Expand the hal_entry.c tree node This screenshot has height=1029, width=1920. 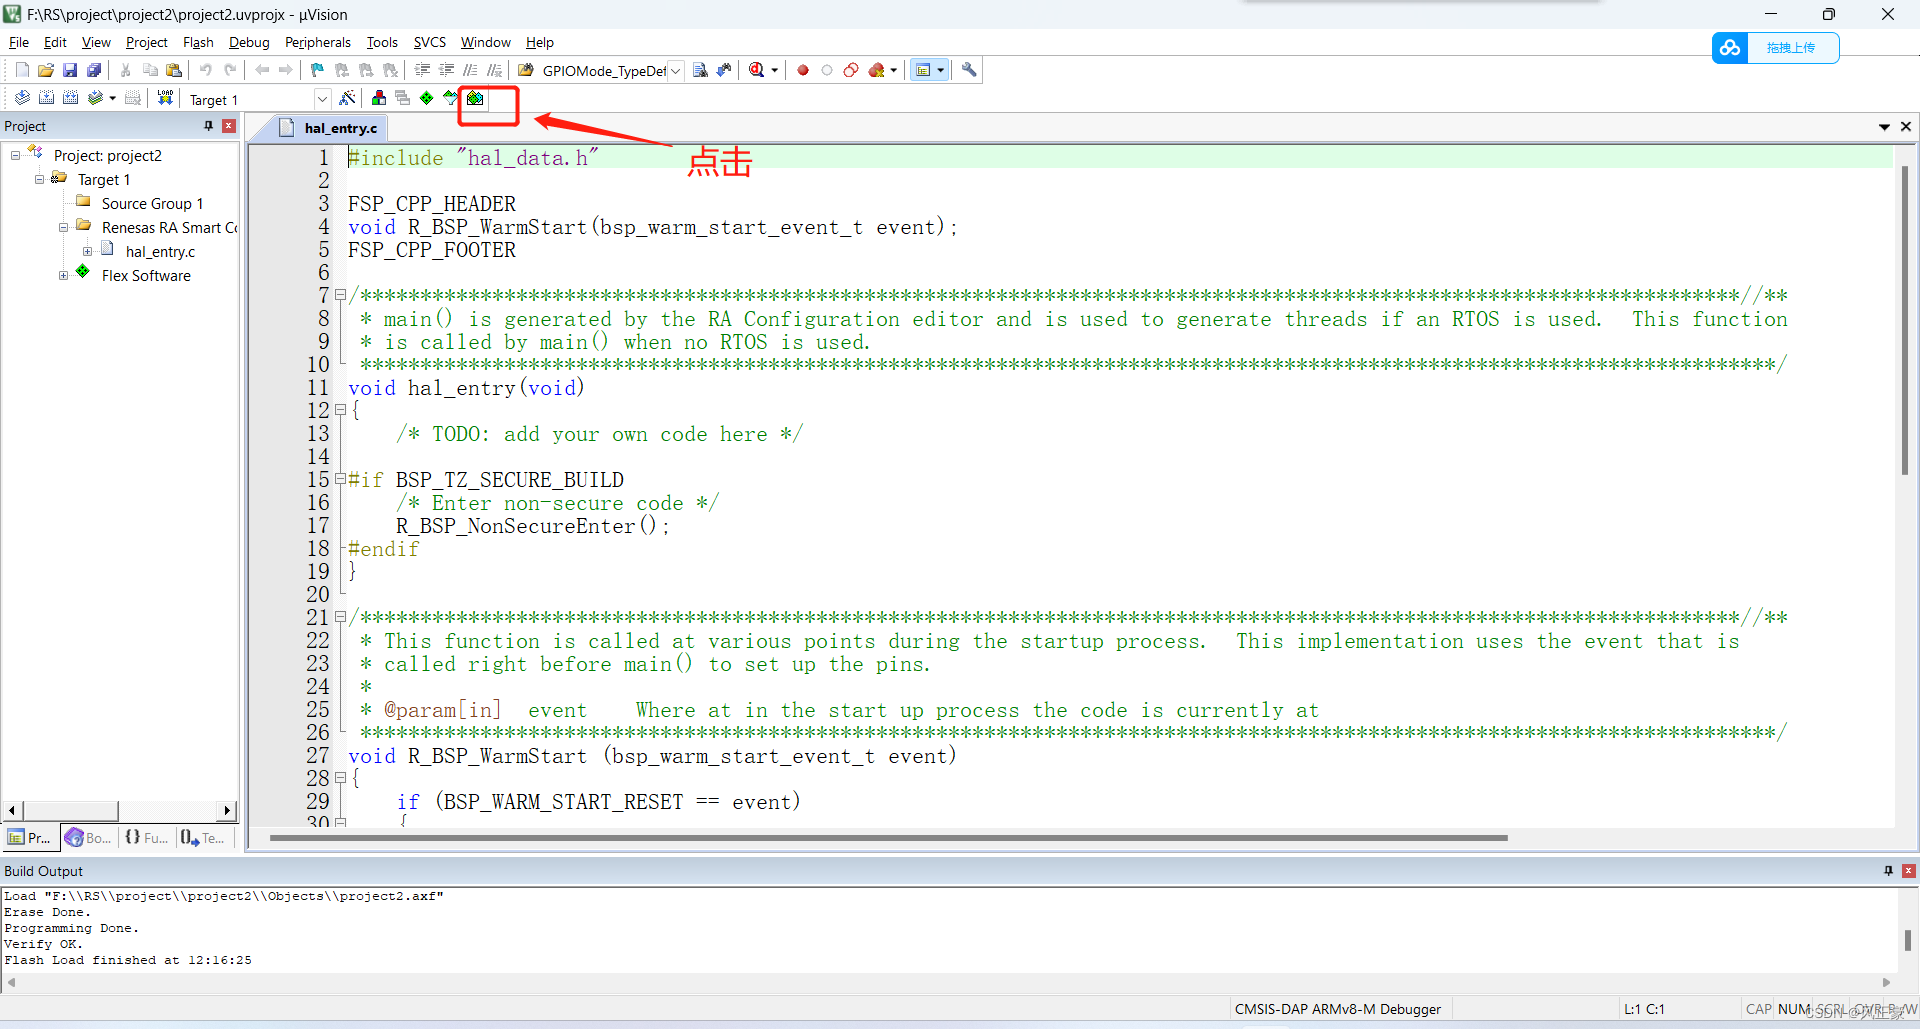coord(88,251)
